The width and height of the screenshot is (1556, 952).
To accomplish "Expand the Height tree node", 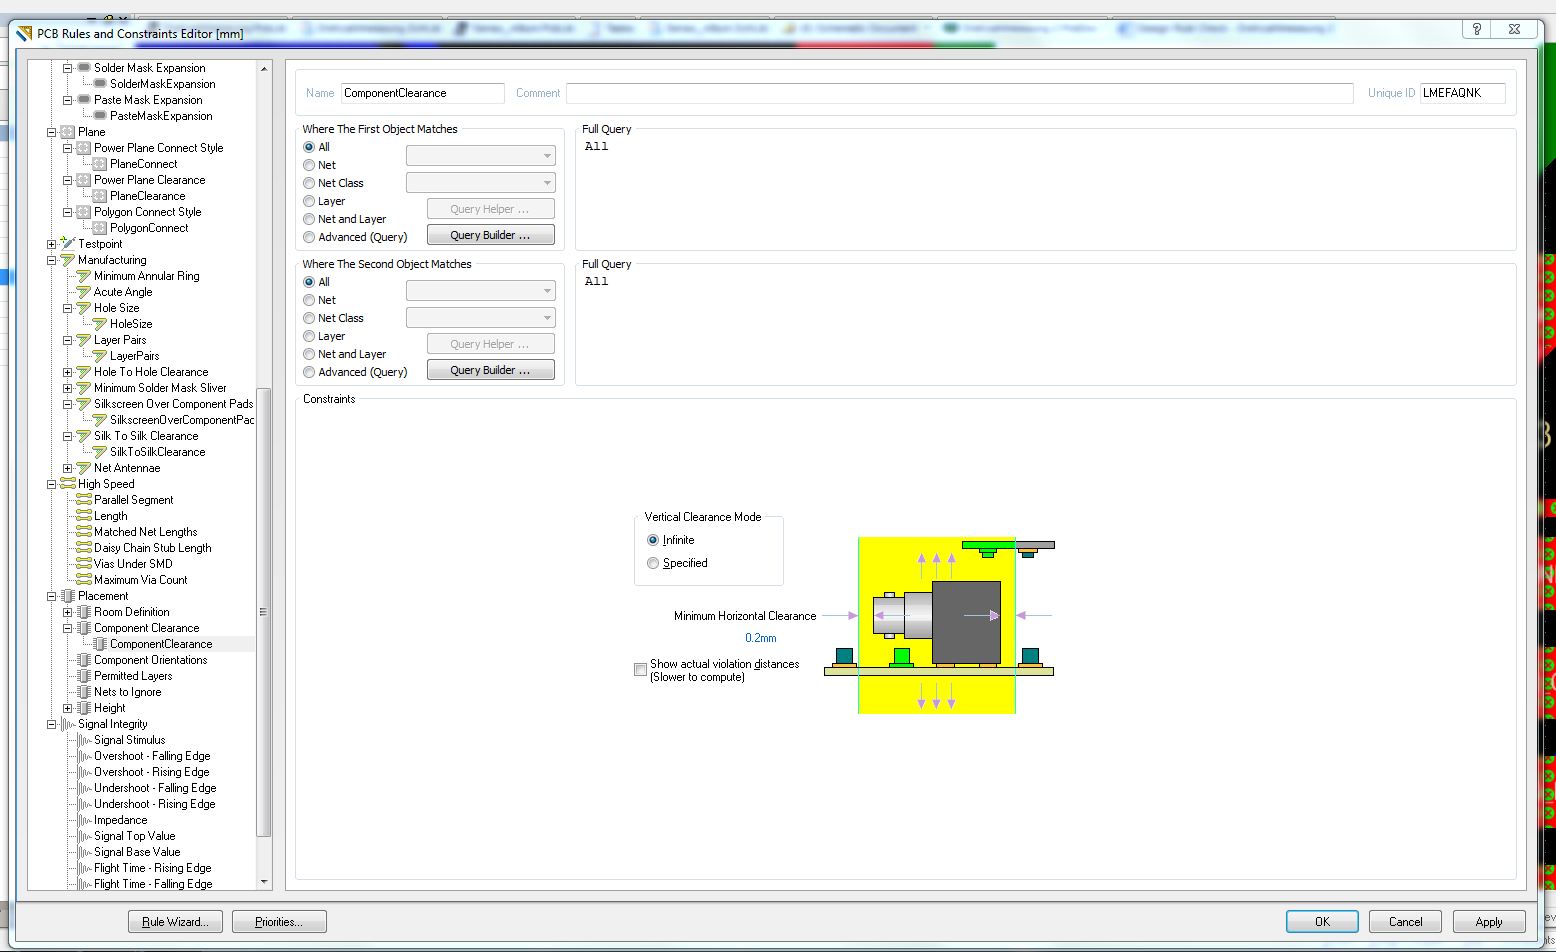I will 68,708.
